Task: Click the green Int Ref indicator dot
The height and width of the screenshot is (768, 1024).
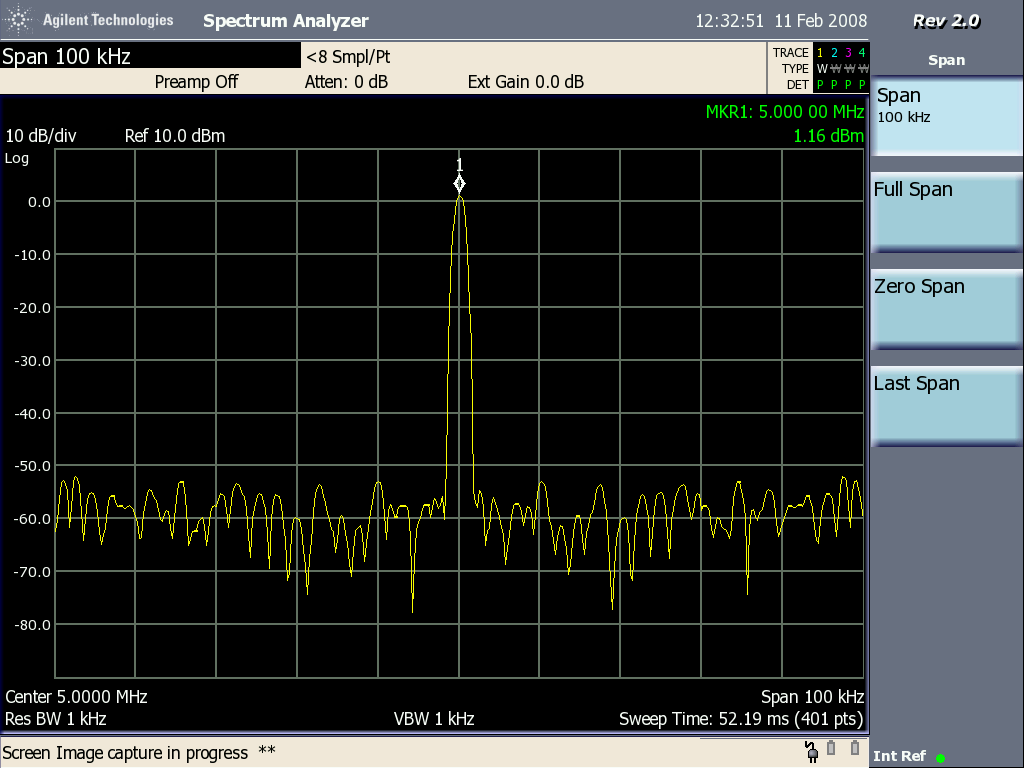Action: click(x=940, y=758)
